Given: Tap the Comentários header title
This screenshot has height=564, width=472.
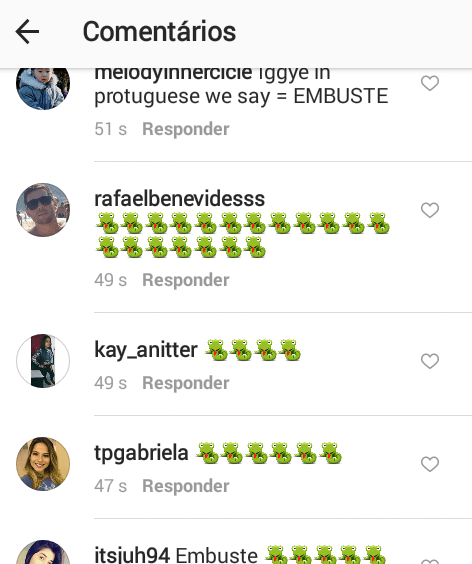Looking at the screenshot, I should point(159,32).
